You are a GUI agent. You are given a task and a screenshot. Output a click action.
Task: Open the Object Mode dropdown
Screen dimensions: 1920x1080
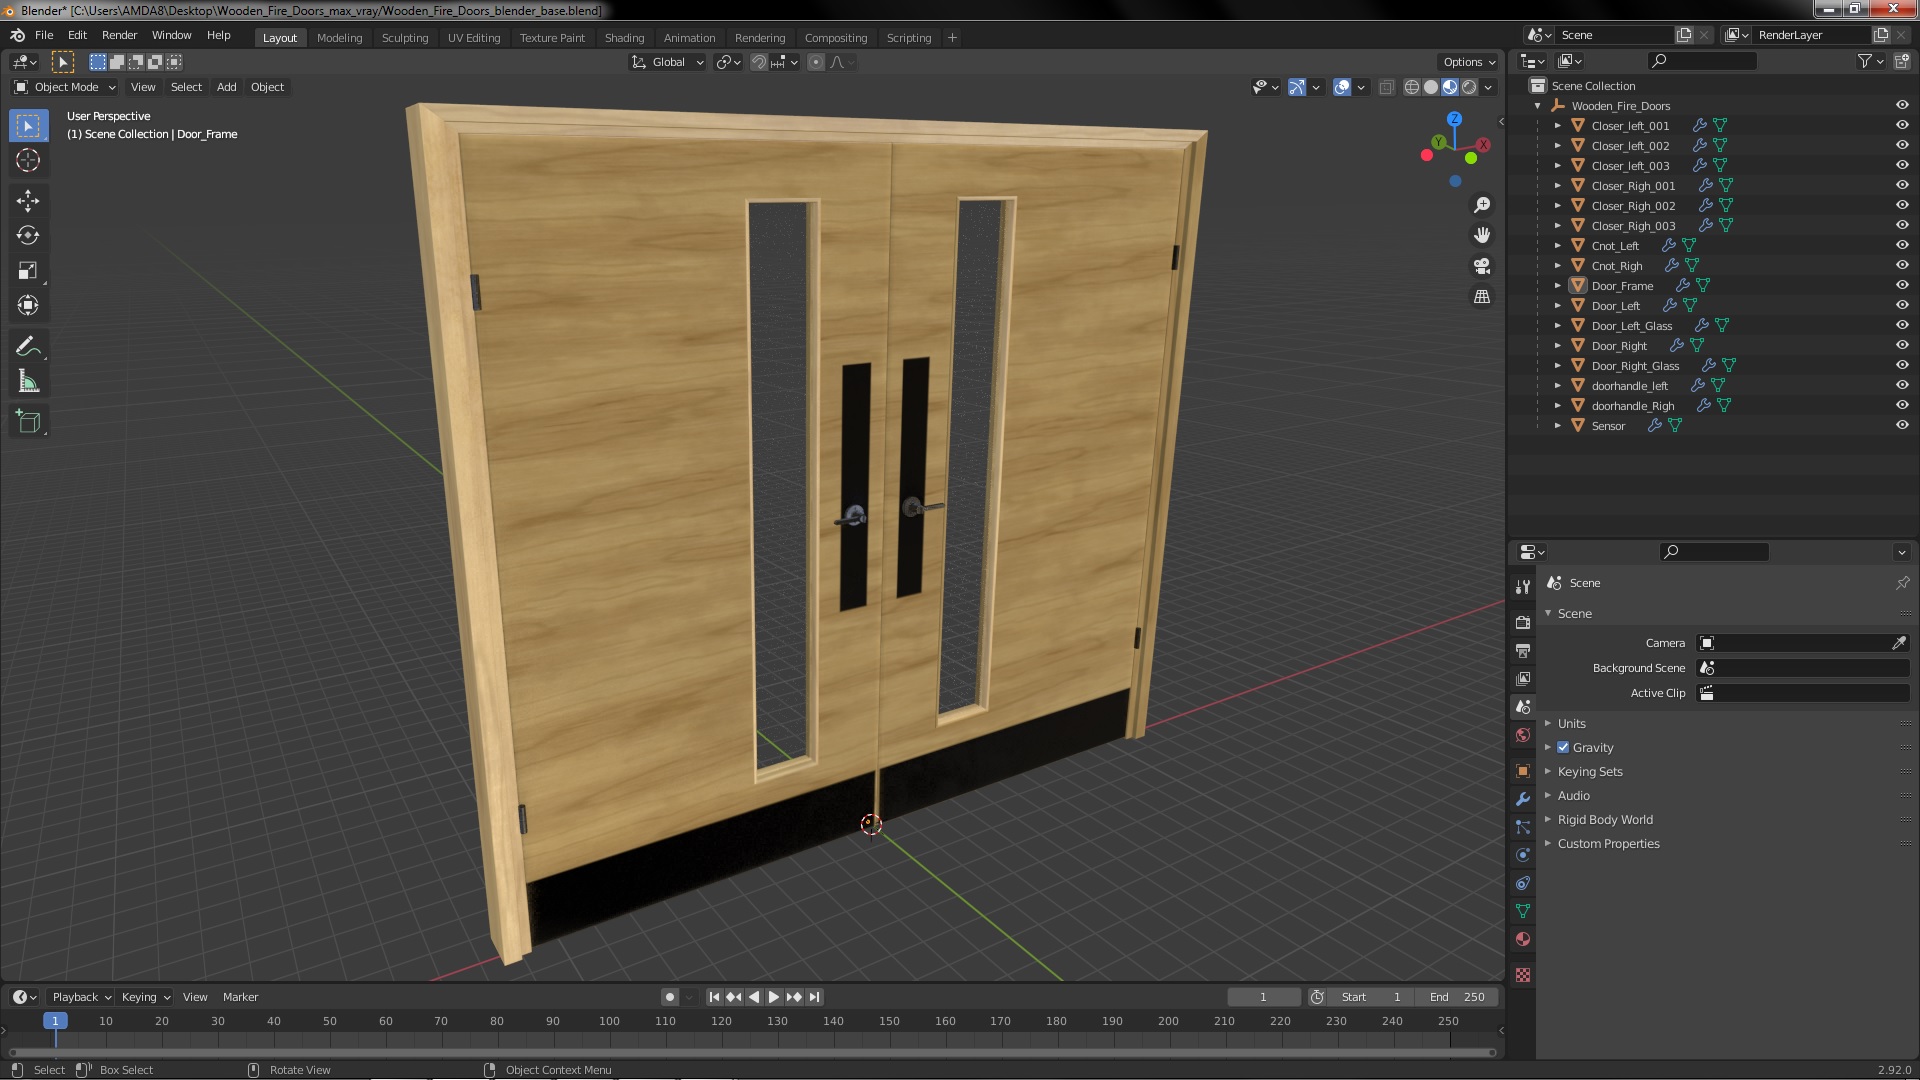point(63,86)
